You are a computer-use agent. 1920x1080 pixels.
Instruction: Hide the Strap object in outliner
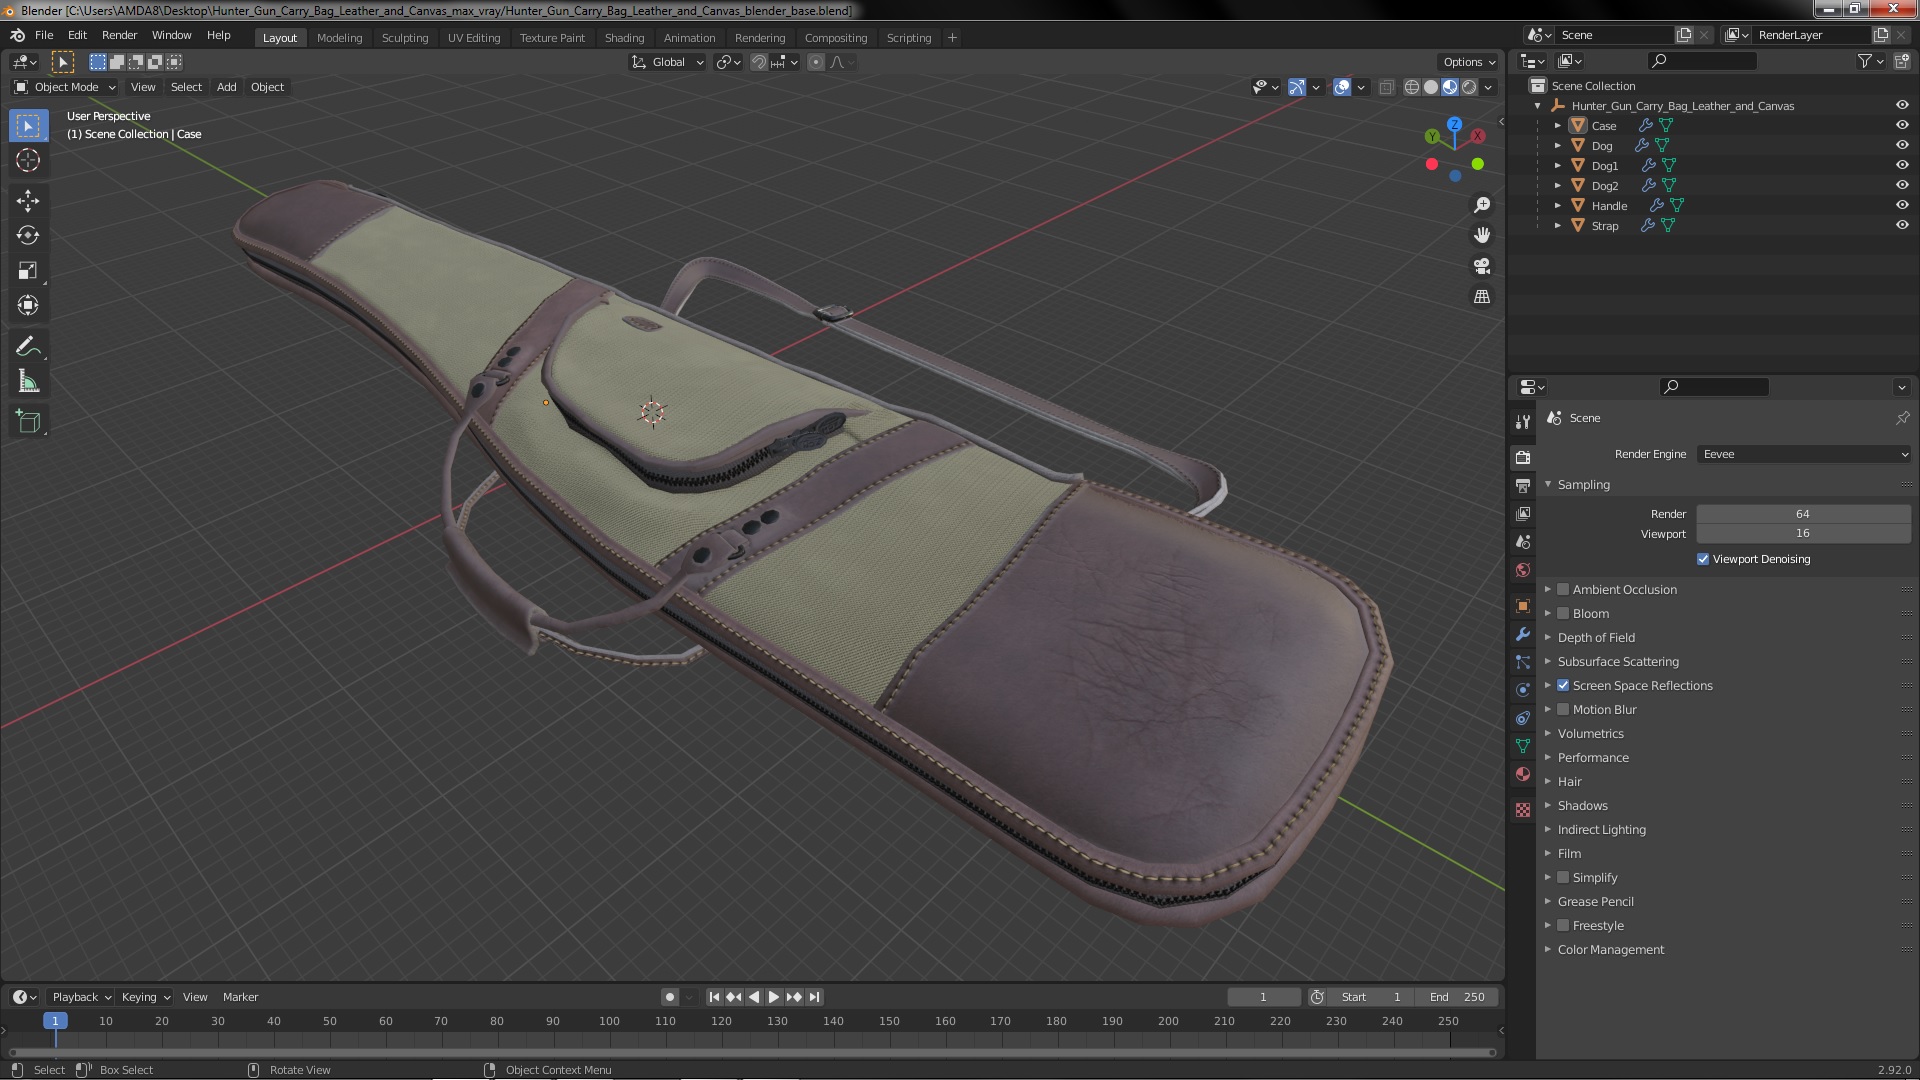coord(1902,225)
